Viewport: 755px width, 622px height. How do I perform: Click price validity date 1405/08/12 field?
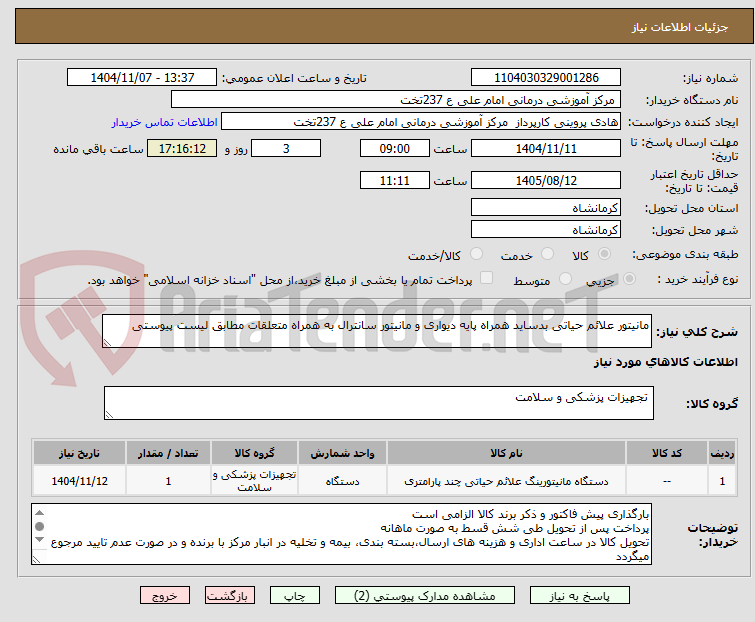click(546, 181)
